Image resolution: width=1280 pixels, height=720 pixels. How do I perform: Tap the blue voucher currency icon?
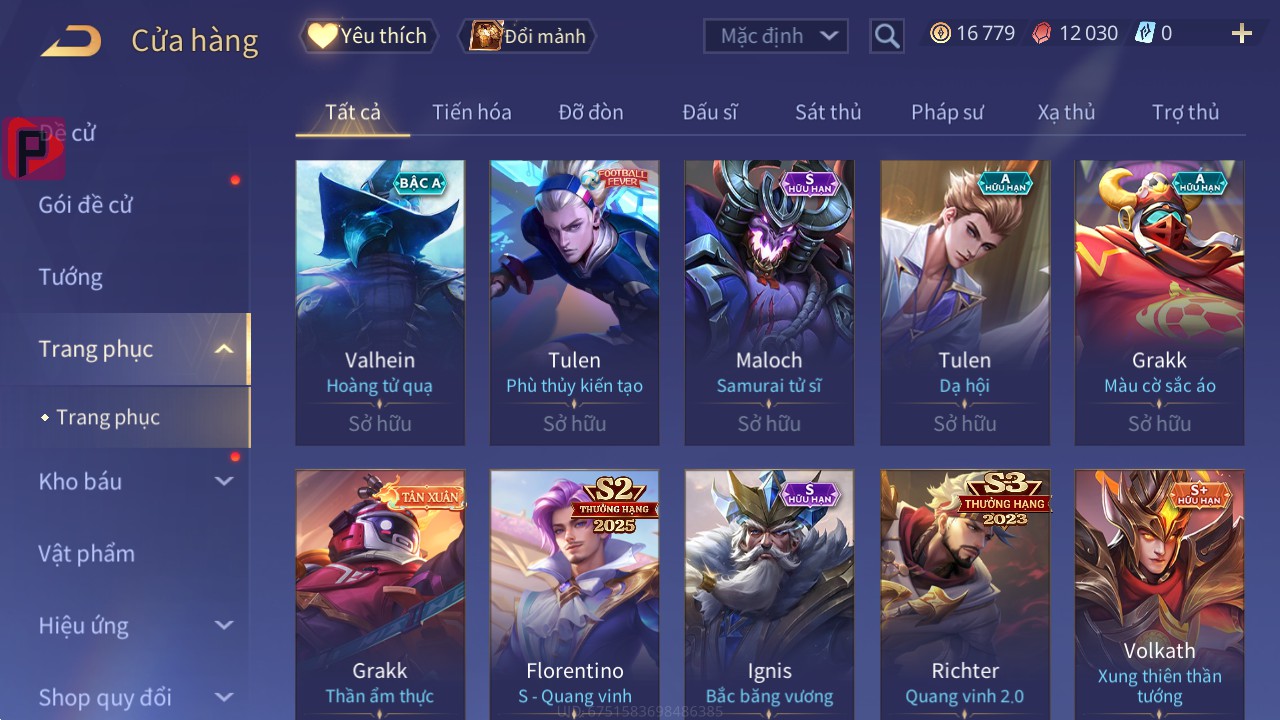1145,33
